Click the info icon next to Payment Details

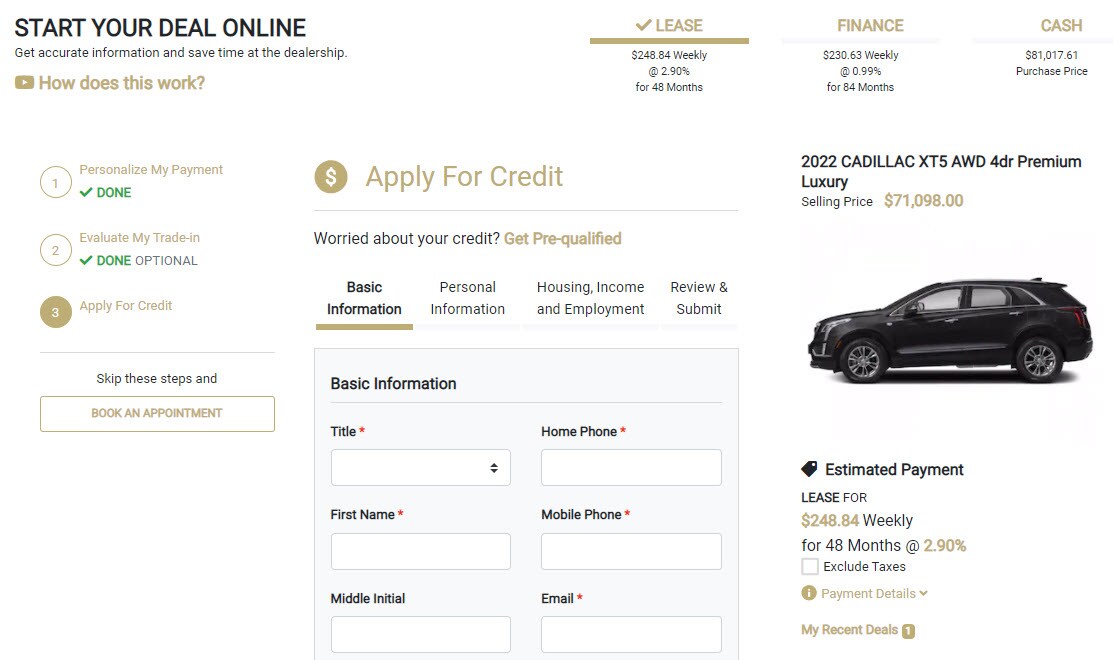pos(808,593)
